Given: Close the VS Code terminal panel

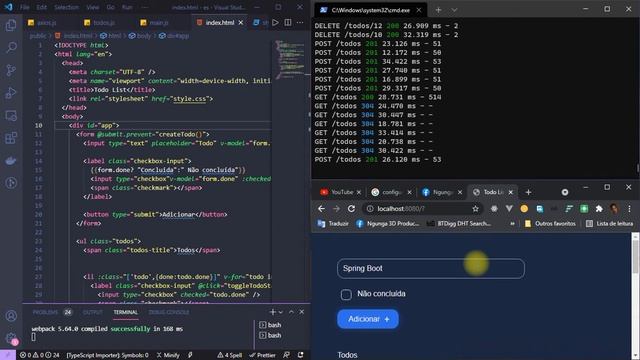Looking at the screenshot, I should [x=302, y=312].
